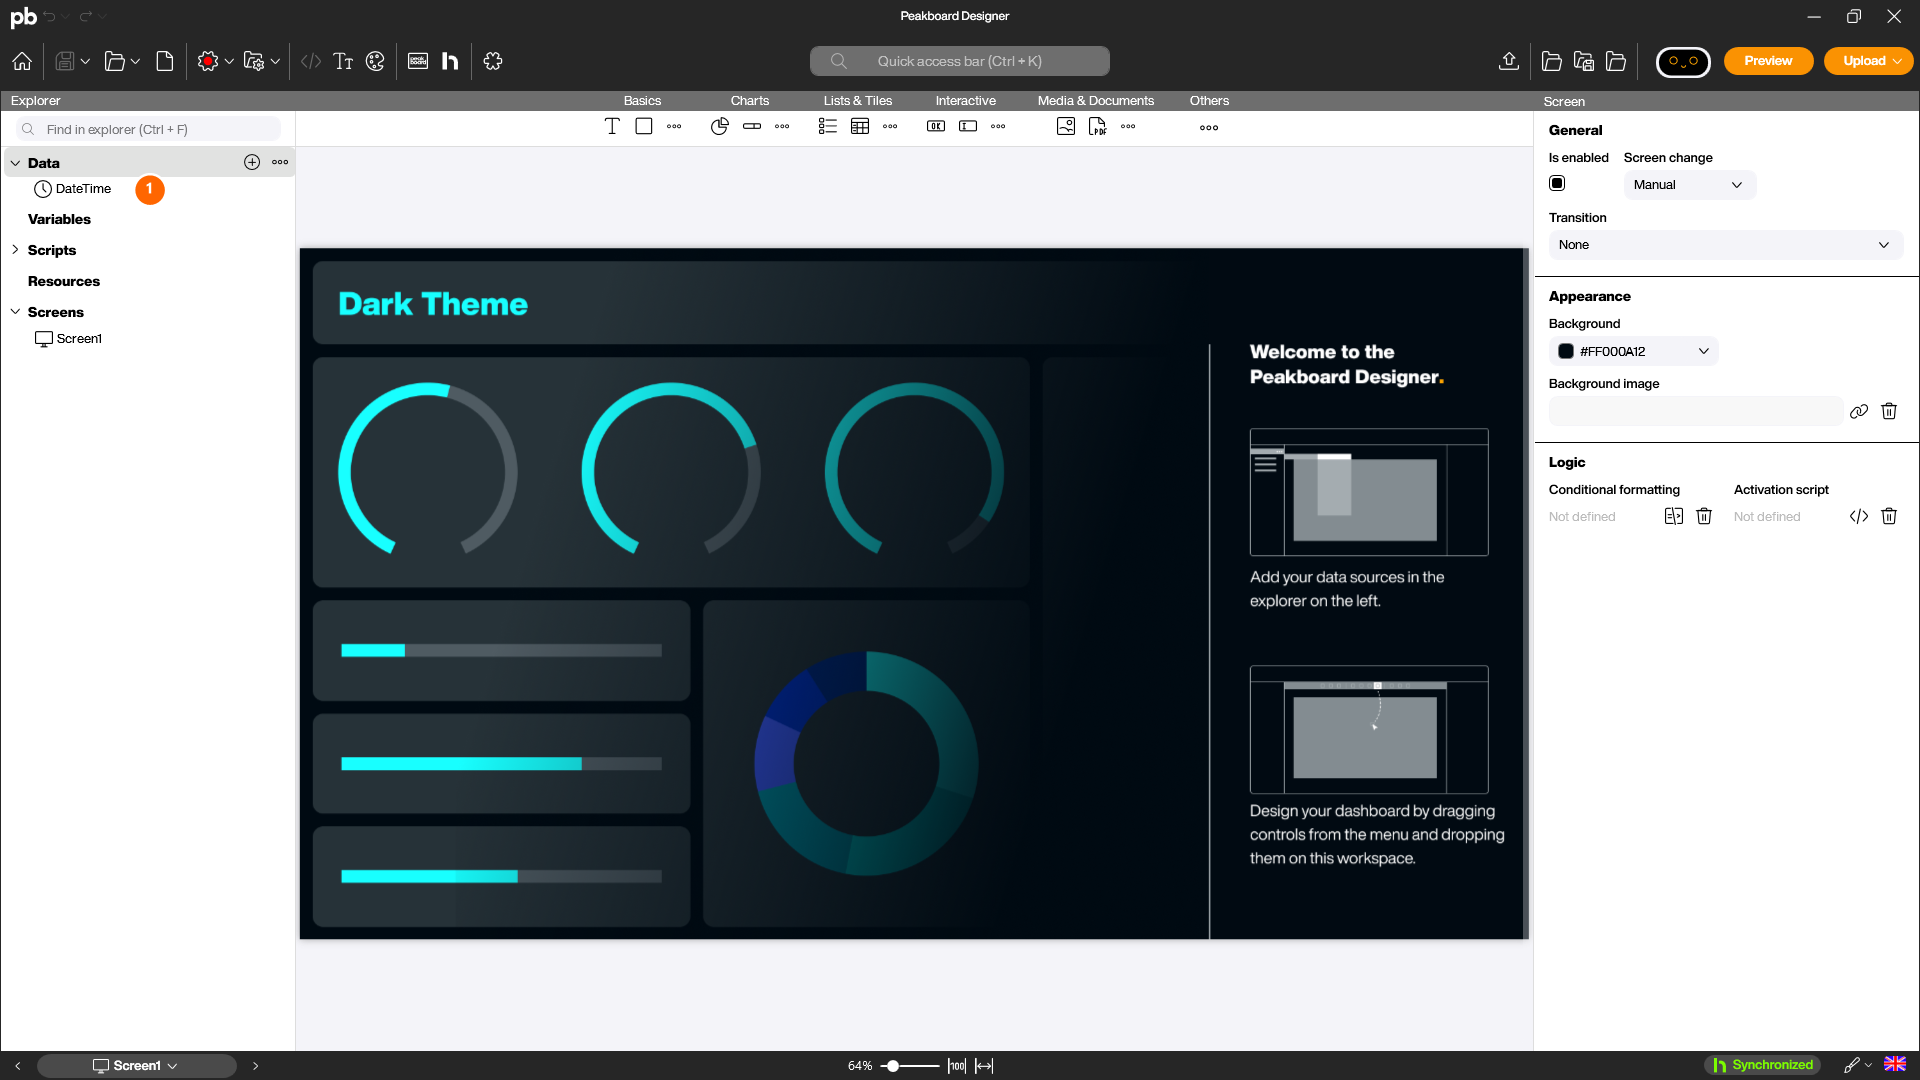Toggle the Is enabled checkbox
This screenshot has width=1920, height=1080.
pyautogui.click(x=1557, y=183)
